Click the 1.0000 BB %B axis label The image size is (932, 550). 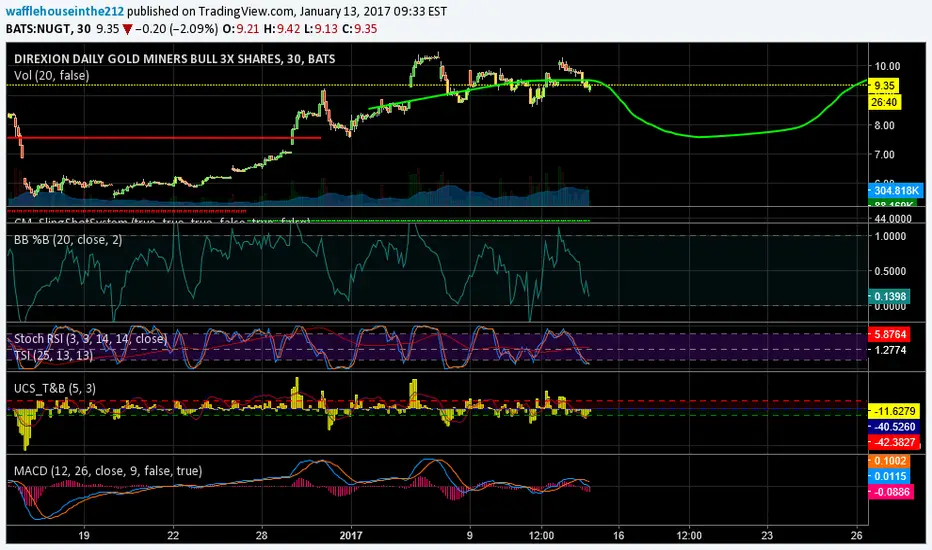click(890, 236)
